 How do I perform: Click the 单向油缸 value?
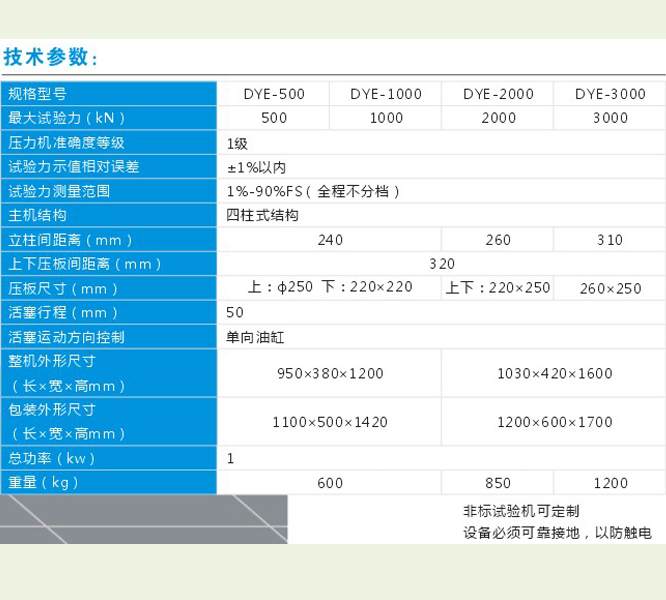pos(255,338)
